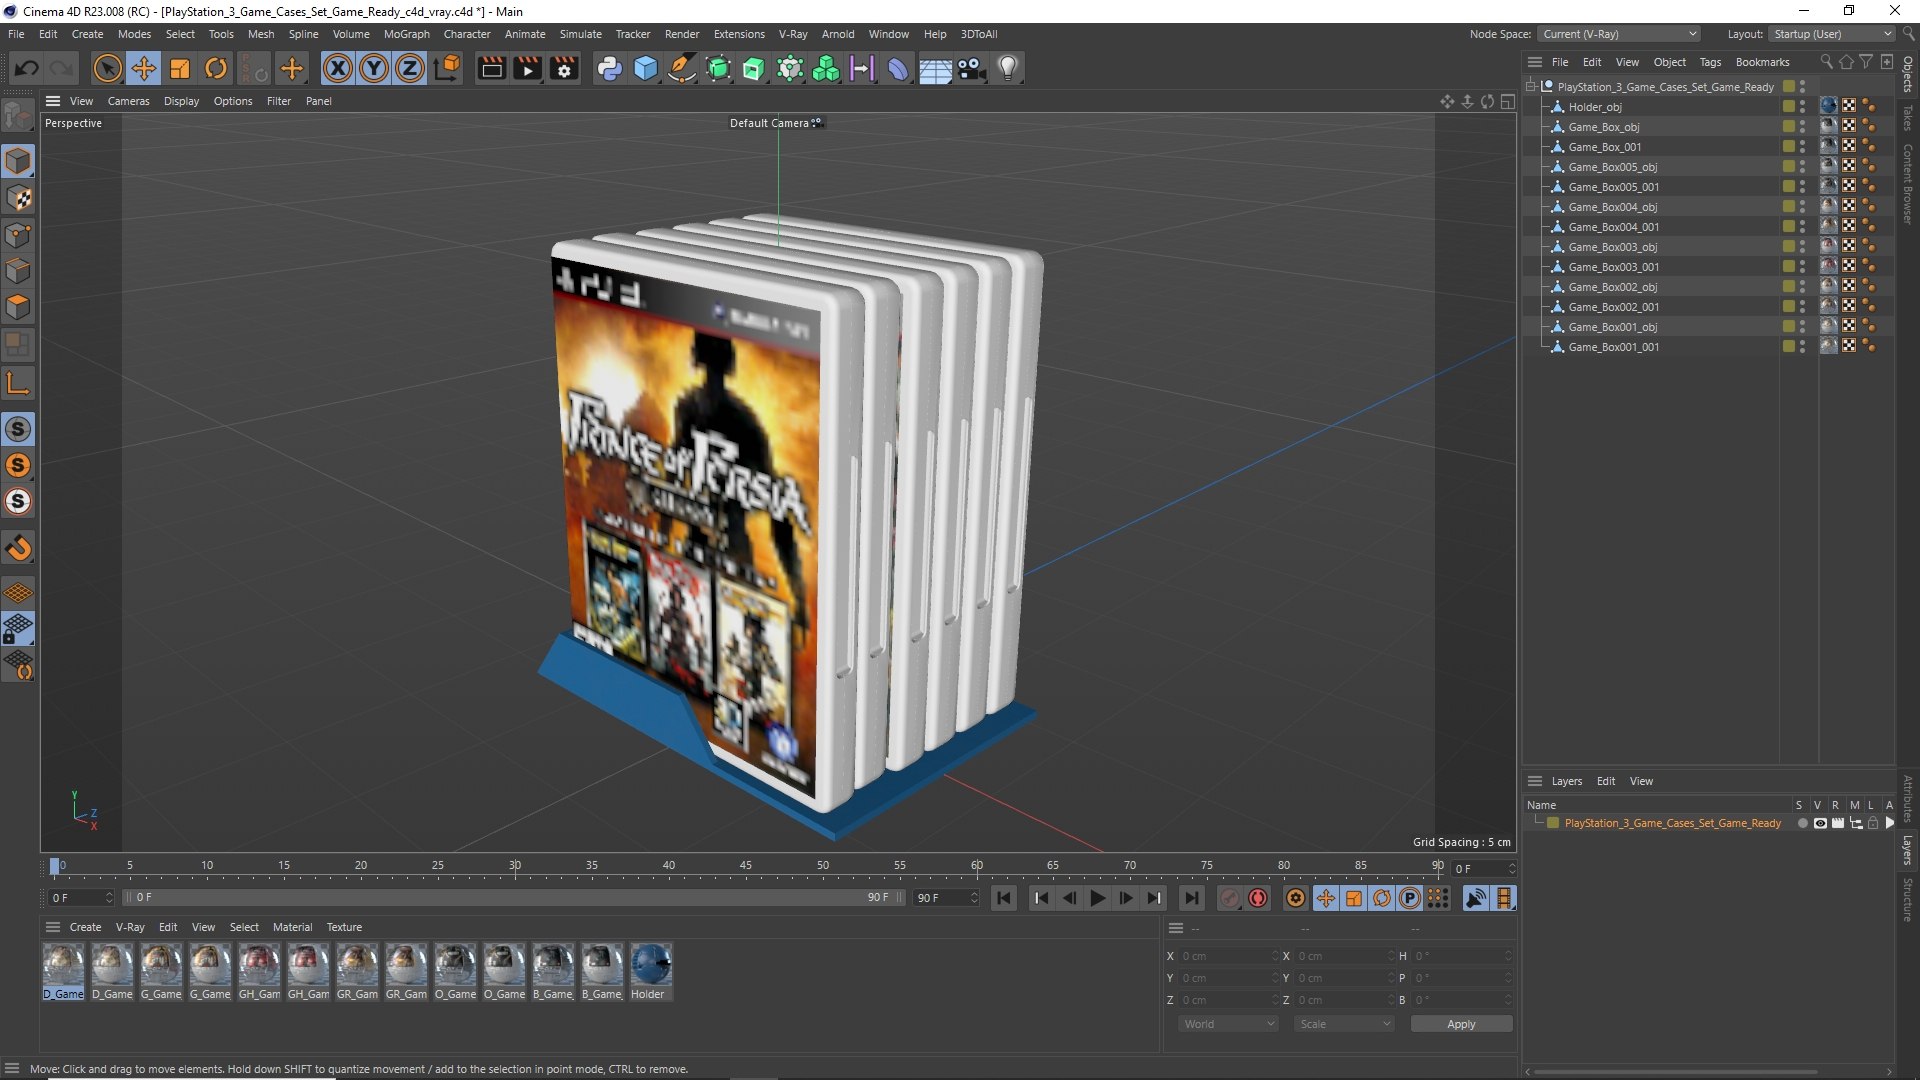
Task: Open the Layout Startup dropdown
Action: [x=1832, y=34]
